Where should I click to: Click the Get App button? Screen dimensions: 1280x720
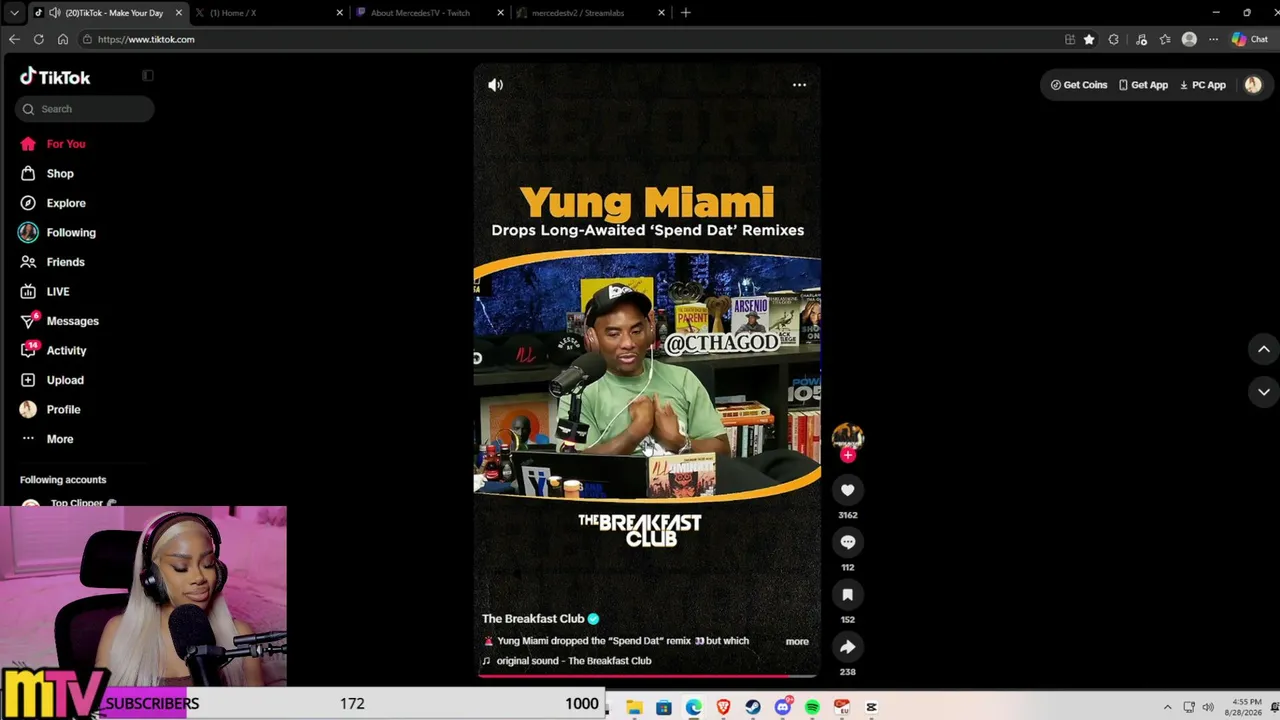pyautogui.click(x=1143, y=85)
